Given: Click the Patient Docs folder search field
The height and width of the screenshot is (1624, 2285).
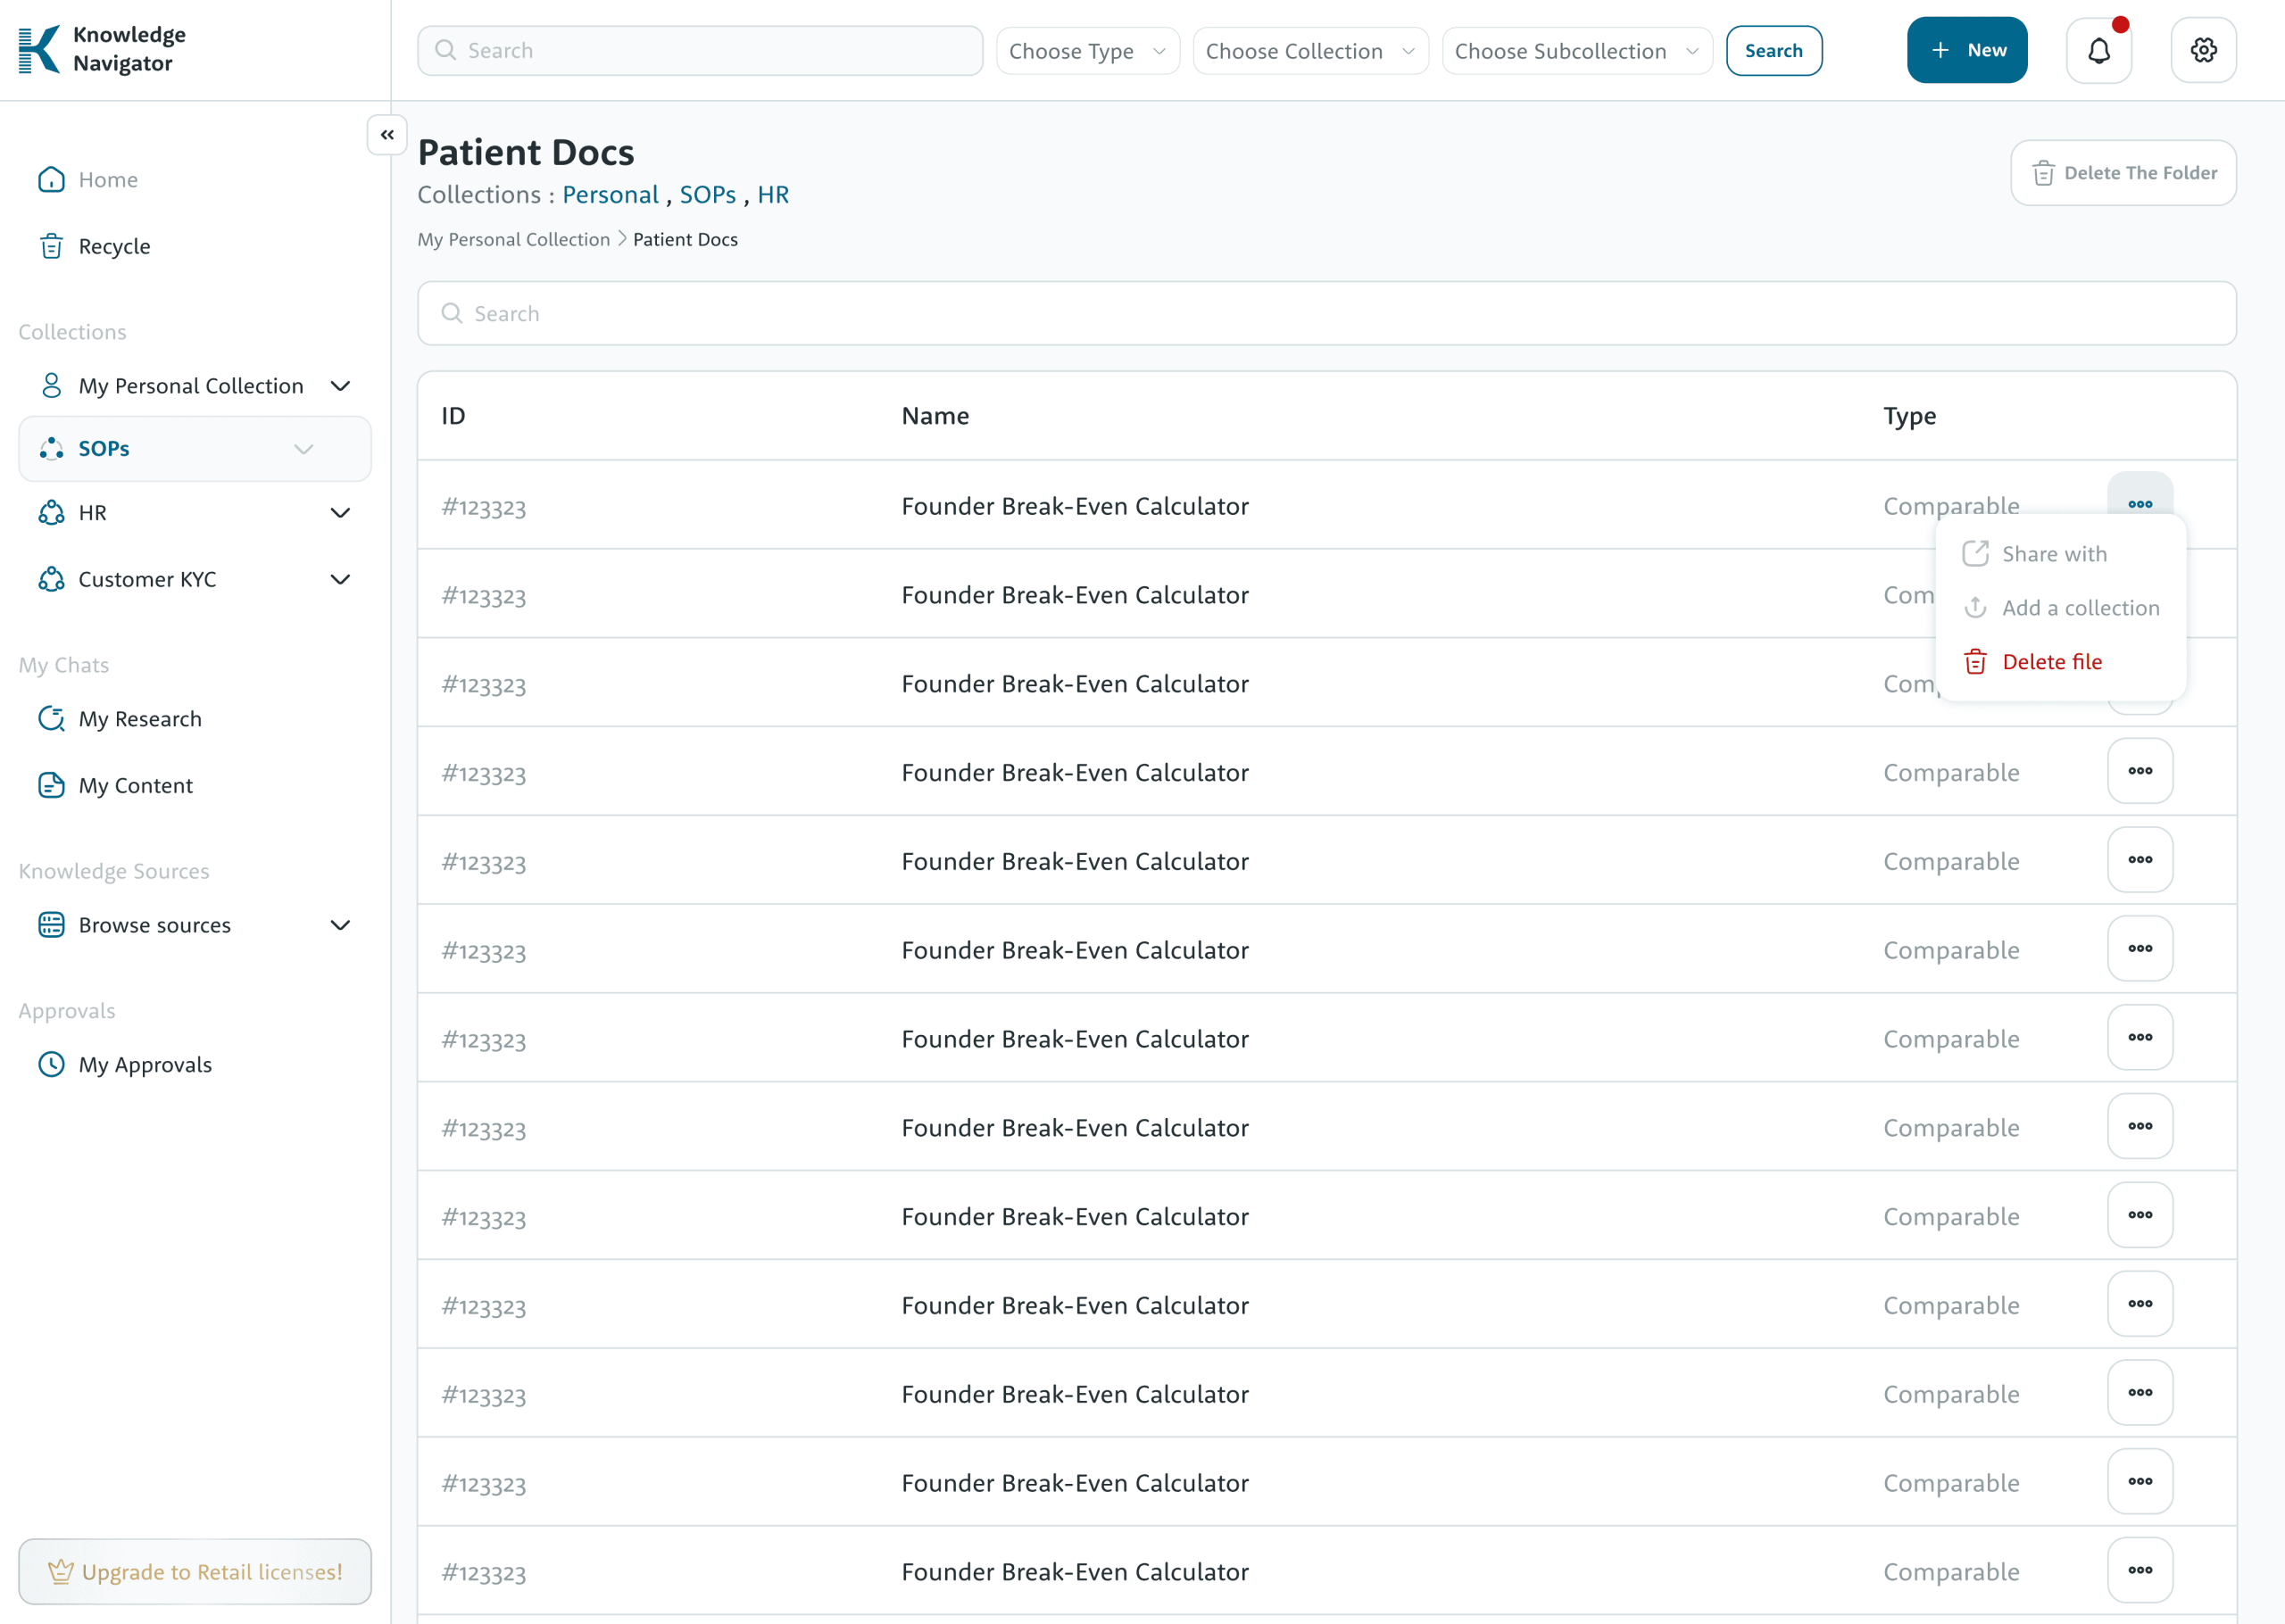Looking at the screenshot, I should click(x=1326, y=314).
